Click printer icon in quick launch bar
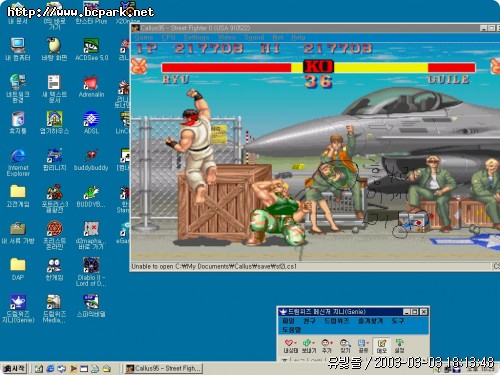 [95, 369]
